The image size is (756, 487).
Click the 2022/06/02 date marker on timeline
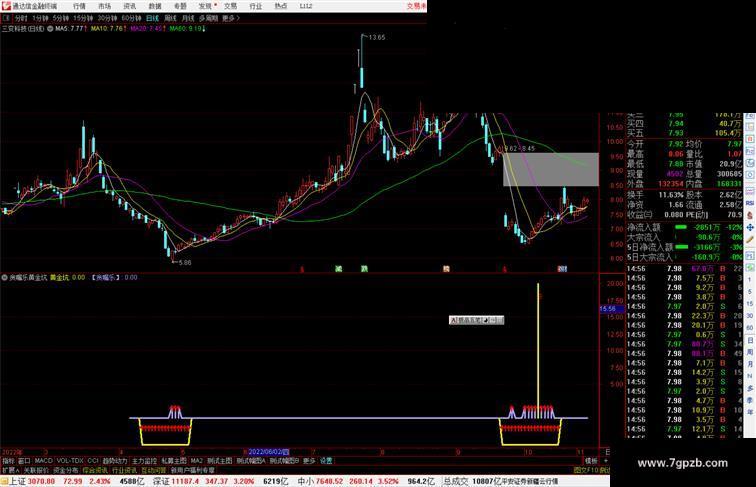click(x=267, y=452)
